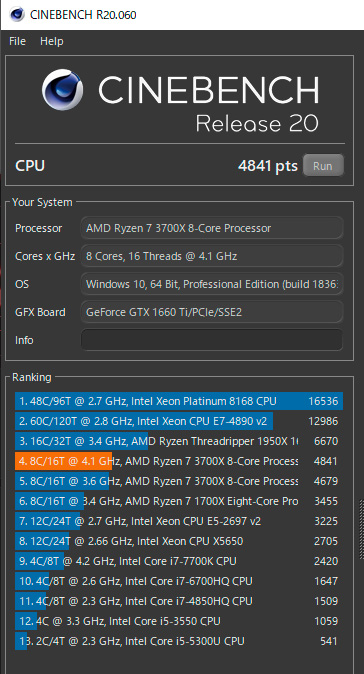Click the Processor name field
This screenshot has width=364, height=674.
(x=212, y=228)
